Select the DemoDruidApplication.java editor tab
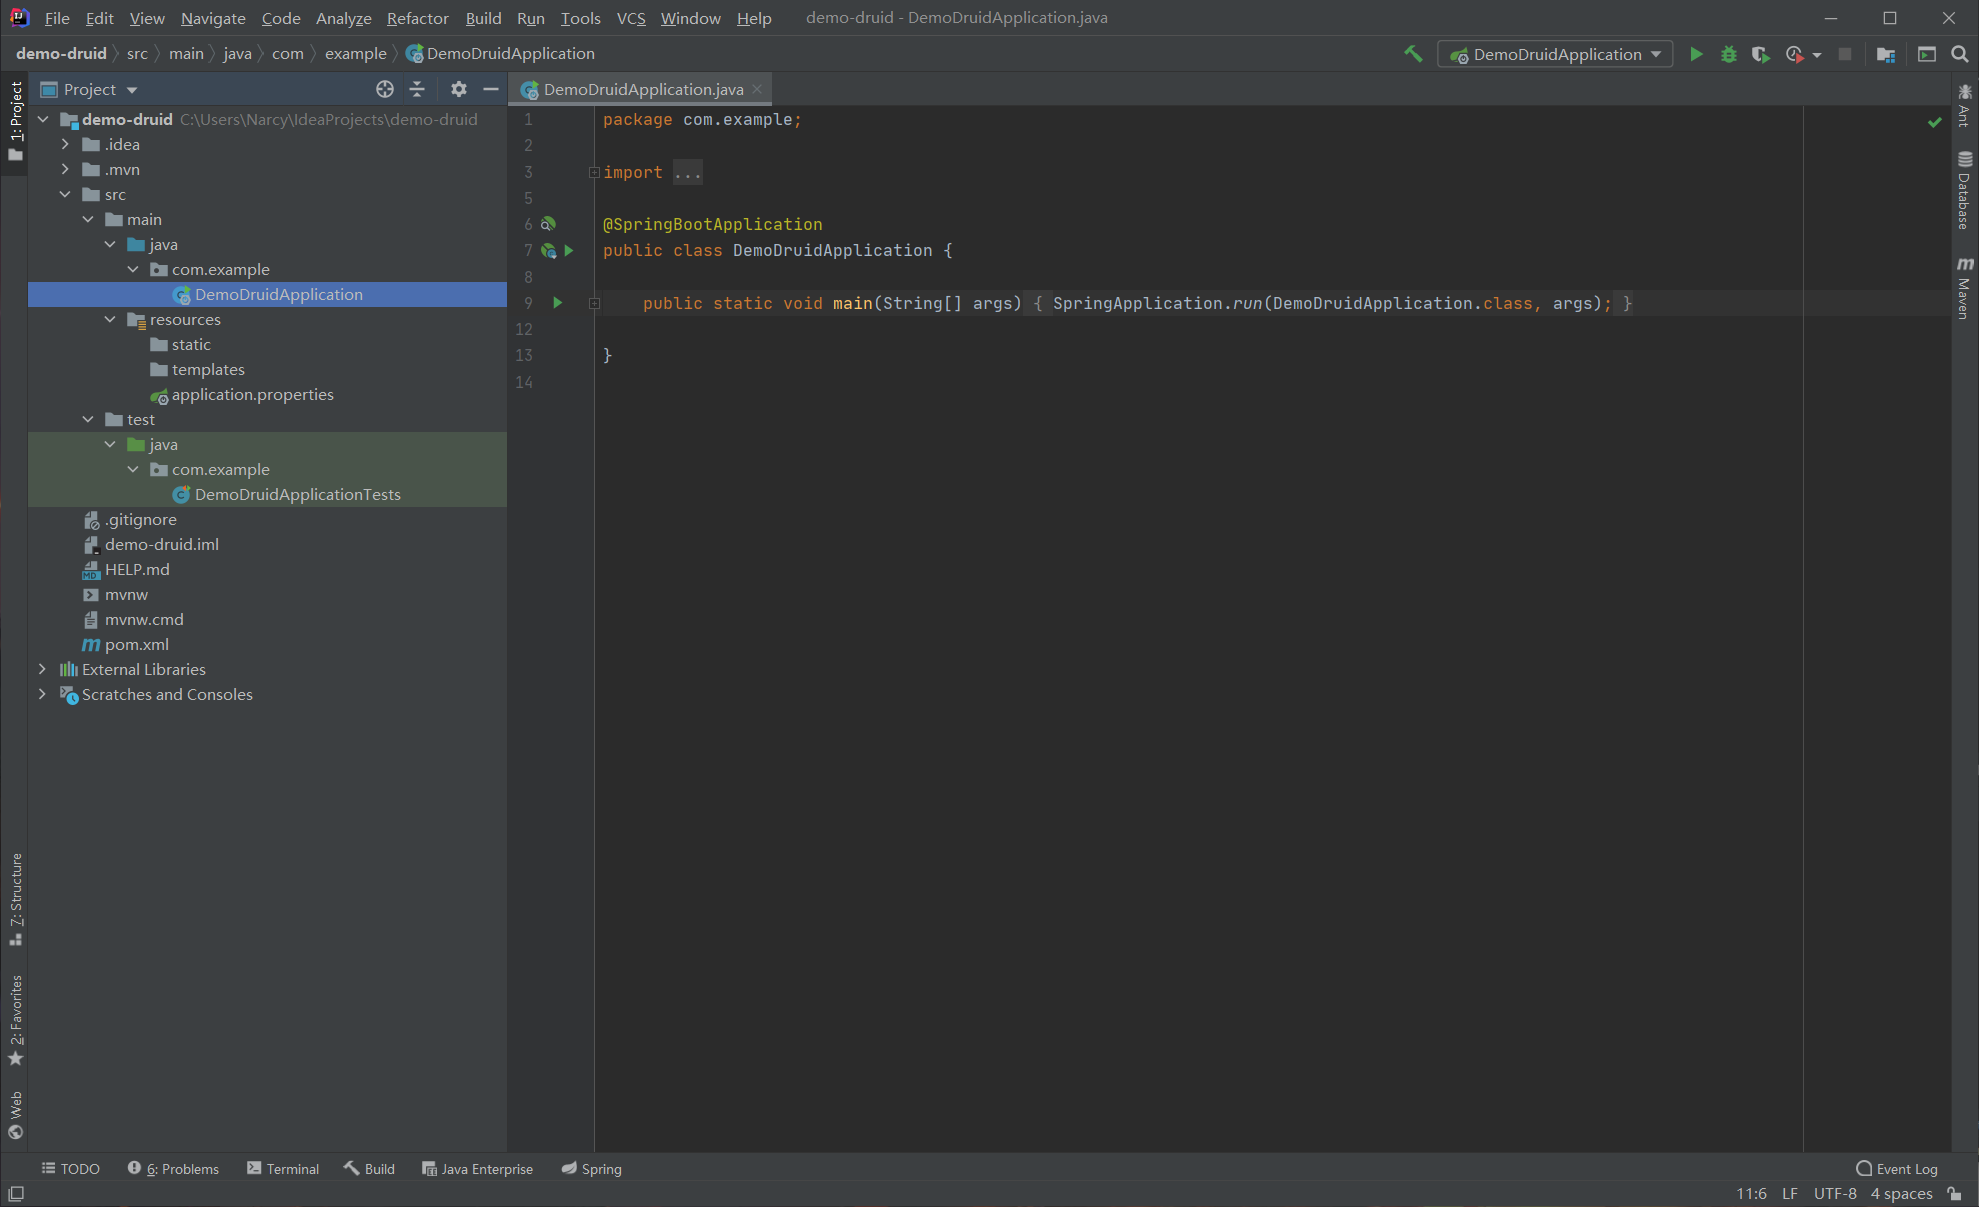The height and width of the screenshot is (1207, 1979). point(642,89)
